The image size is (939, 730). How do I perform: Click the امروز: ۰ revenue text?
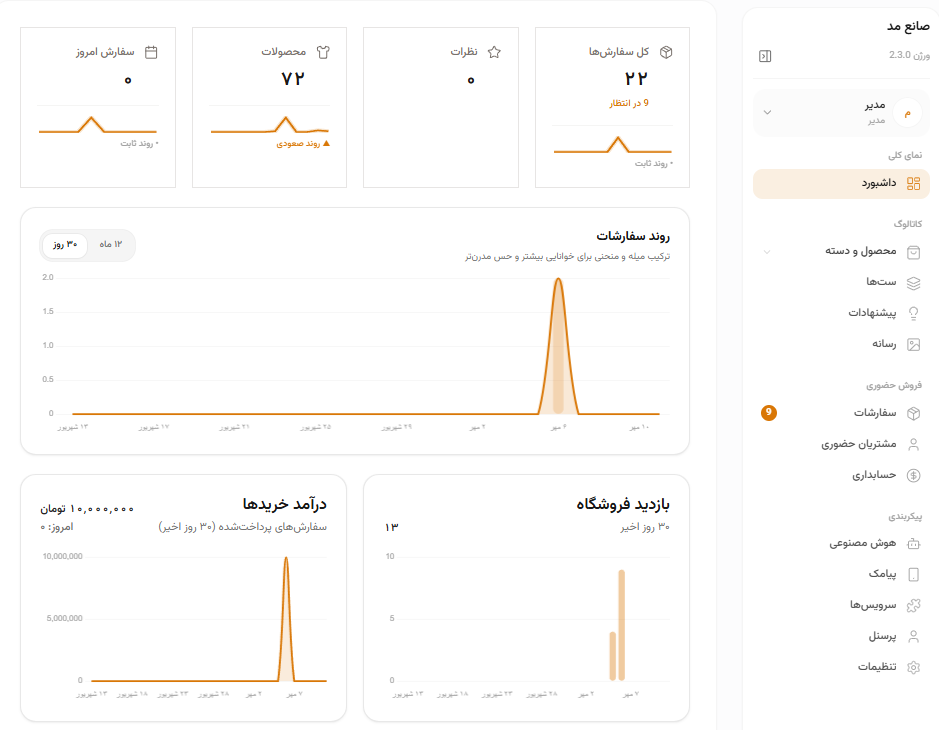tap(57, 527)
